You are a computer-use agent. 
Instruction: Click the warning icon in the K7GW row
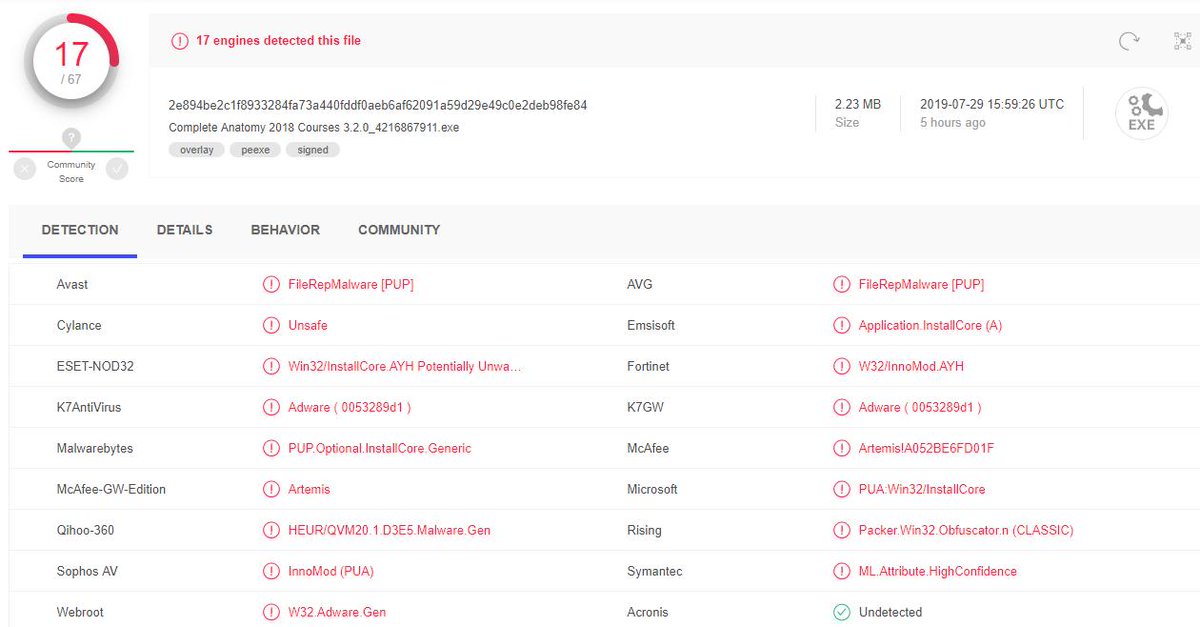click(x=842, y=408)
